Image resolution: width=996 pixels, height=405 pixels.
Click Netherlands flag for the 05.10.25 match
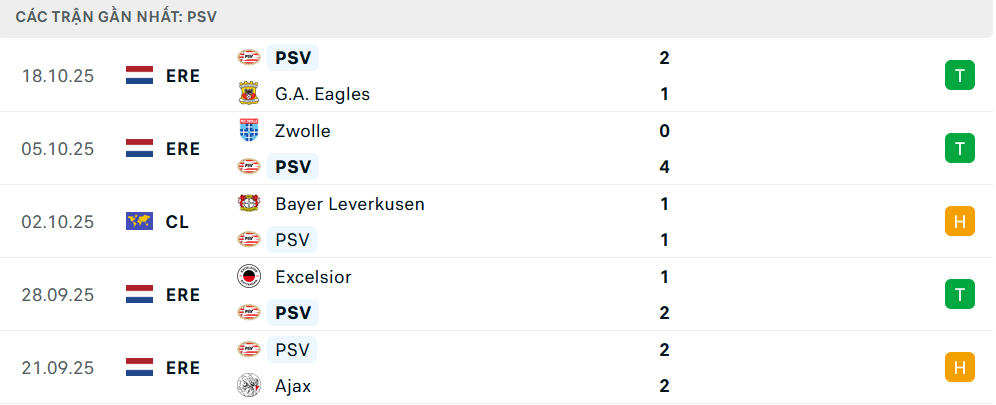[139, 149]
